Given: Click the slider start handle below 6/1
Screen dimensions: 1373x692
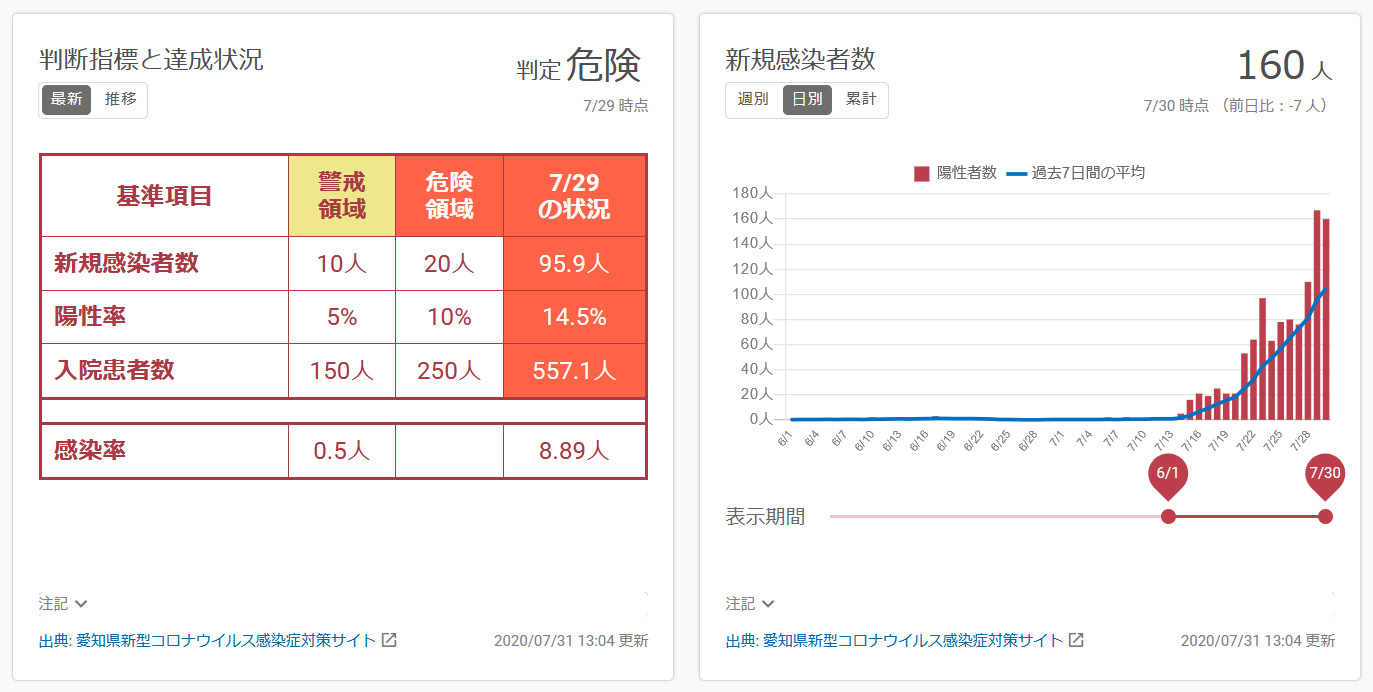Looking at the screenshot, I should click(1168, 517).
